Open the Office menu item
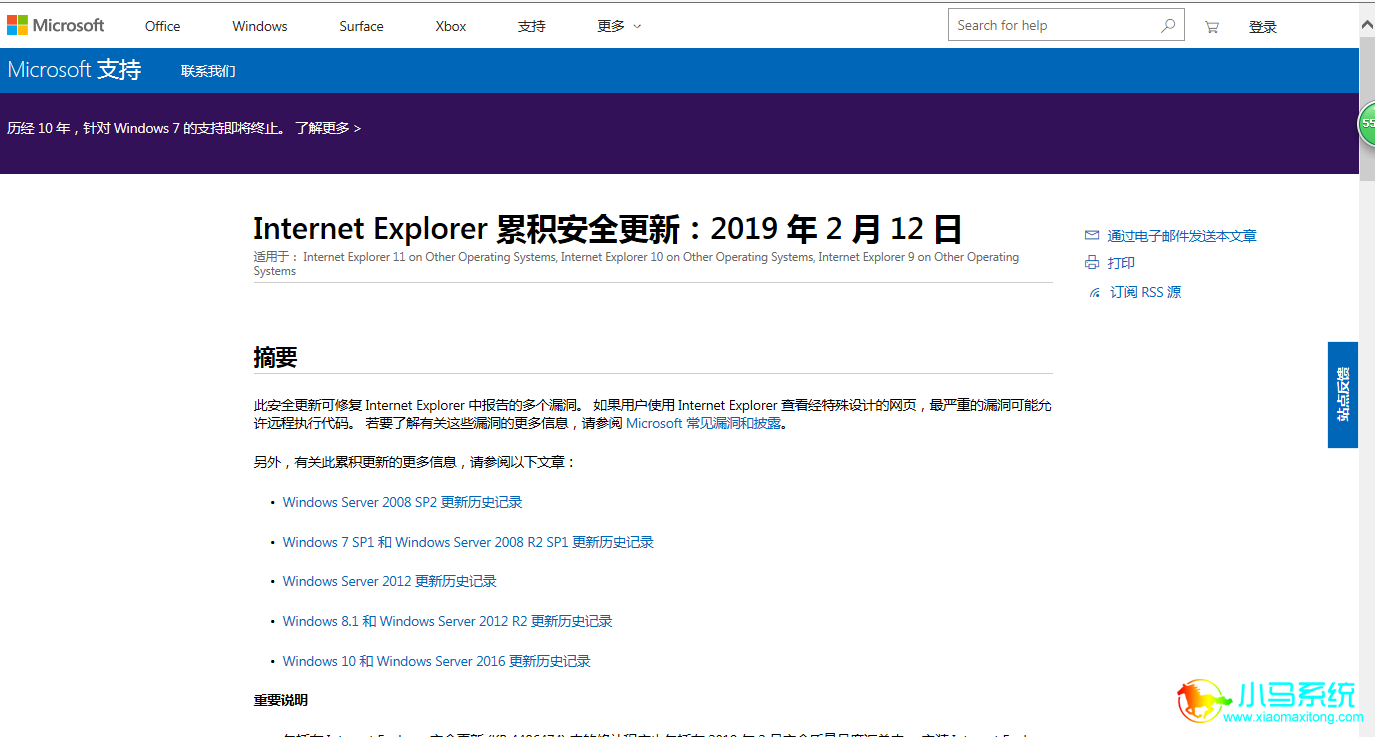The height and width of the screenshot is (737, 1375). (162, 26)
